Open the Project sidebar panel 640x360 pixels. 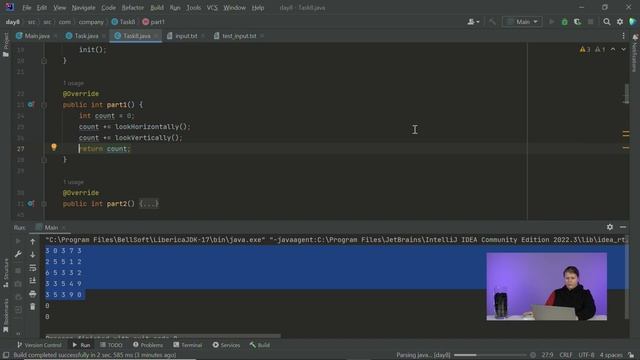5,45
